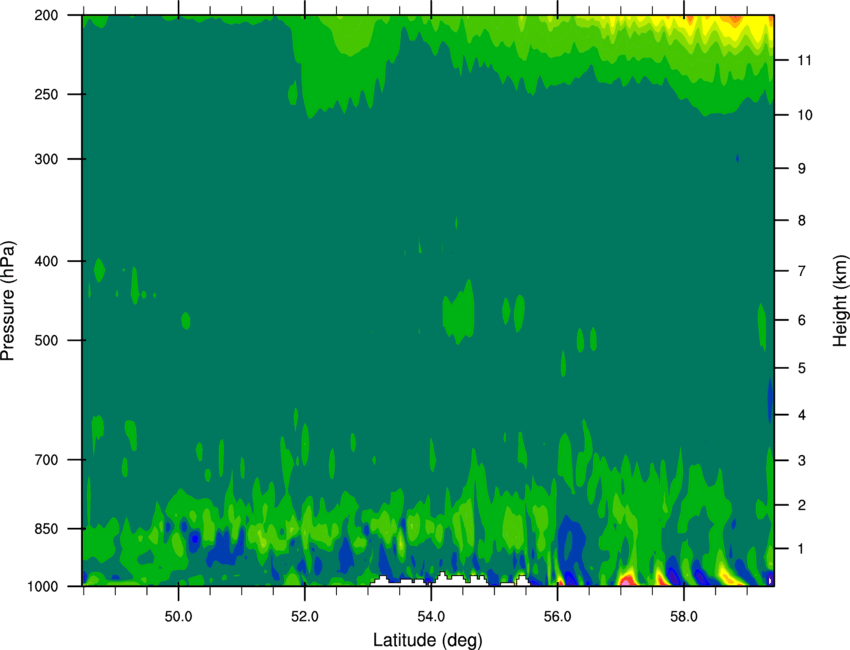Click the 500 pressure axis label
Viewport: 850px width, 650px height.
tap(46, 340)
